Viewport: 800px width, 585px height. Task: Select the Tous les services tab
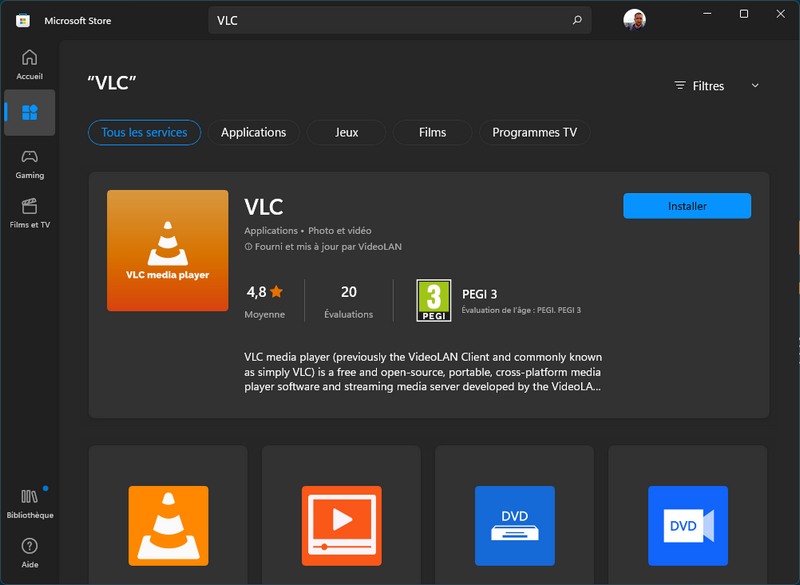(x=144, y=133)
